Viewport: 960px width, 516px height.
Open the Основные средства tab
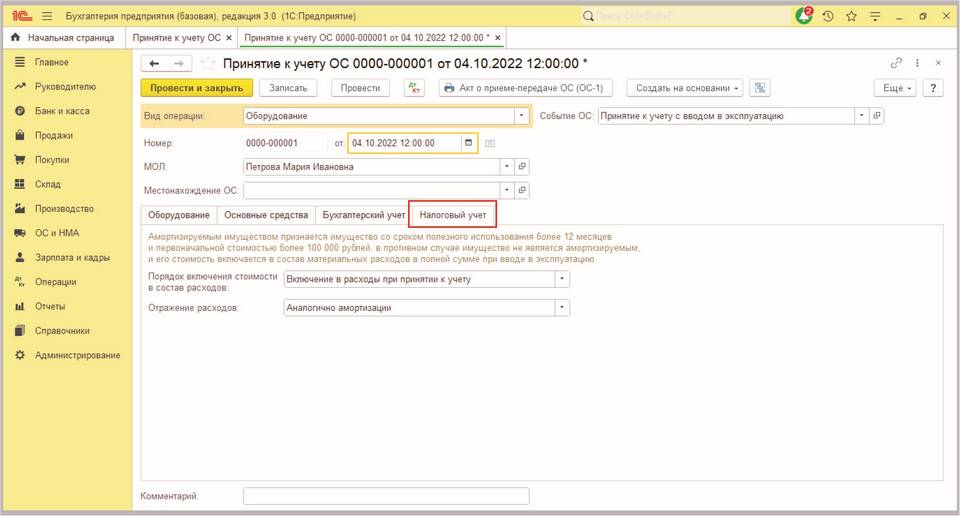click(265, 215)
